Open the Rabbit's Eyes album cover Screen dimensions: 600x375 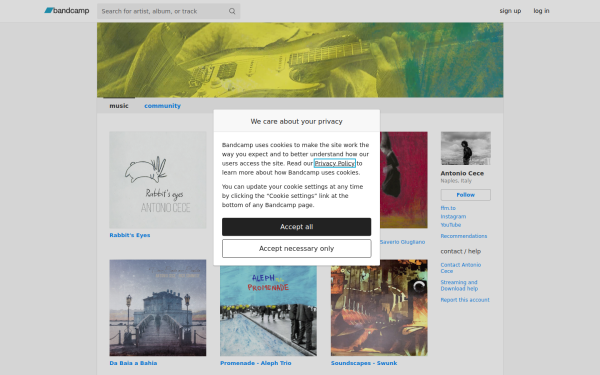pyautogui.click(x=158, y=180)
